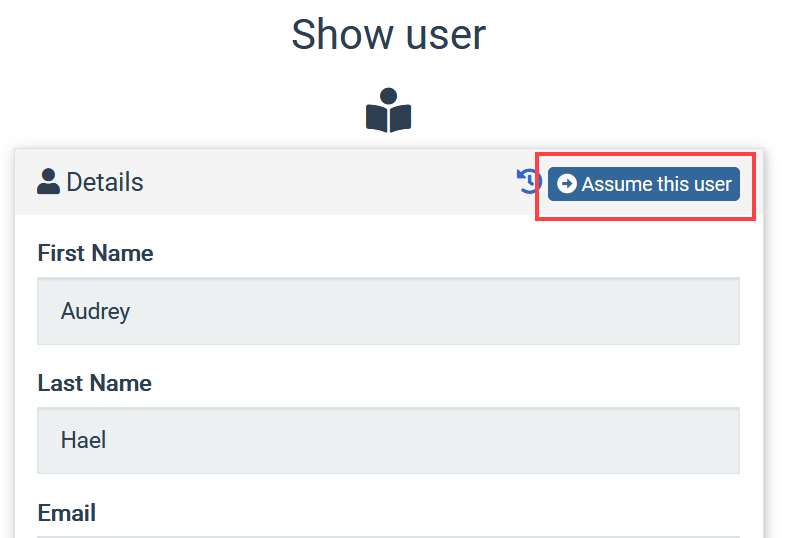The image size is (787, 538).
Task: Click the Last Name label
Action: pyautogui.click(x=95, y=383)
